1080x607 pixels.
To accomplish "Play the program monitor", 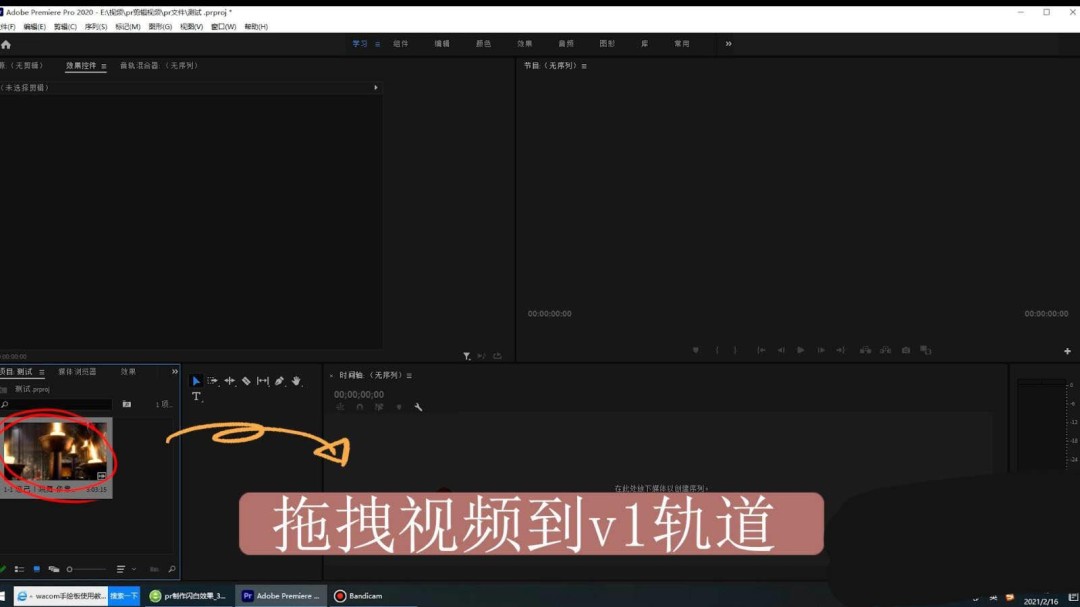I will [800, 351].
